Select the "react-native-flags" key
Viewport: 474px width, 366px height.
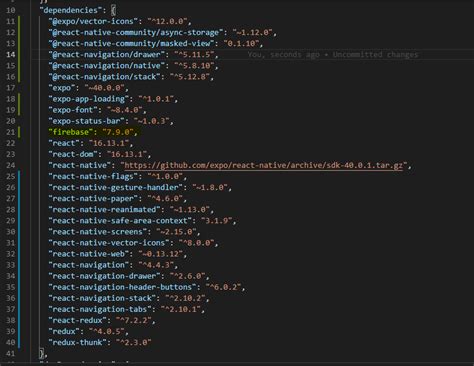click(x=93, y=176)
